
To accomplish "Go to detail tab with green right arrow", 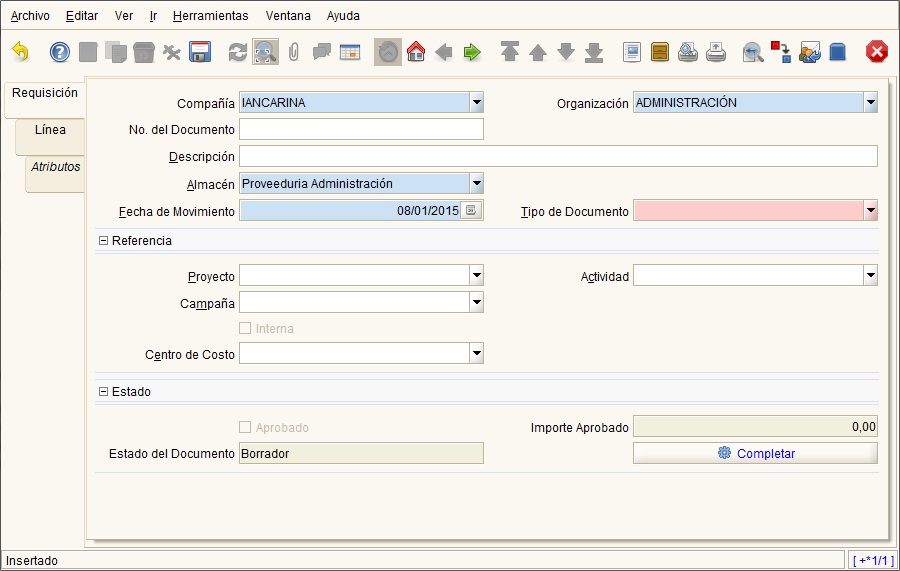I will (472, 52).
